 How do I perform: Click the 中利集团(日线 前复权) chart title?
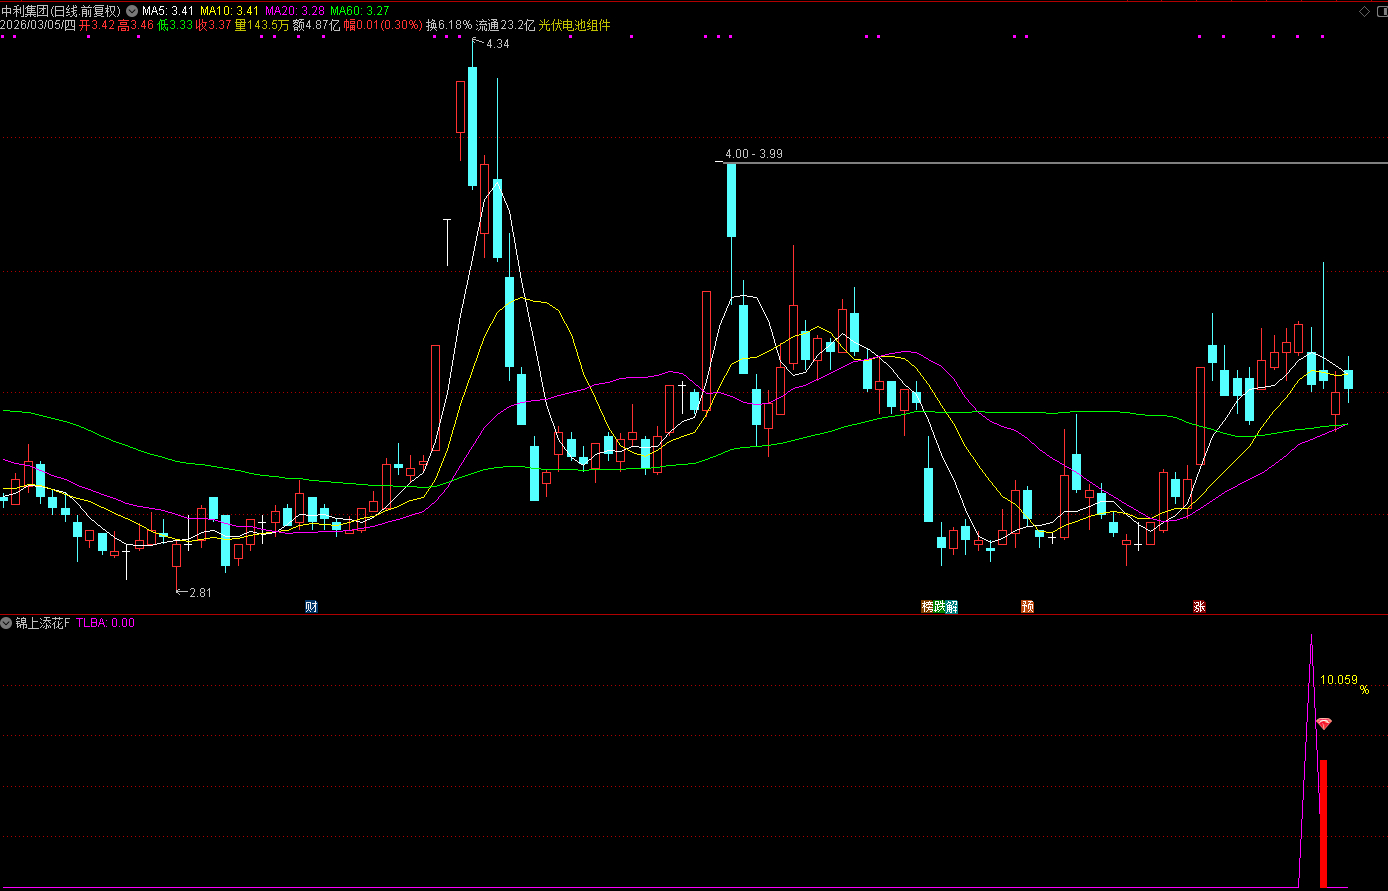pyautogui.click(x=61, y=11)
